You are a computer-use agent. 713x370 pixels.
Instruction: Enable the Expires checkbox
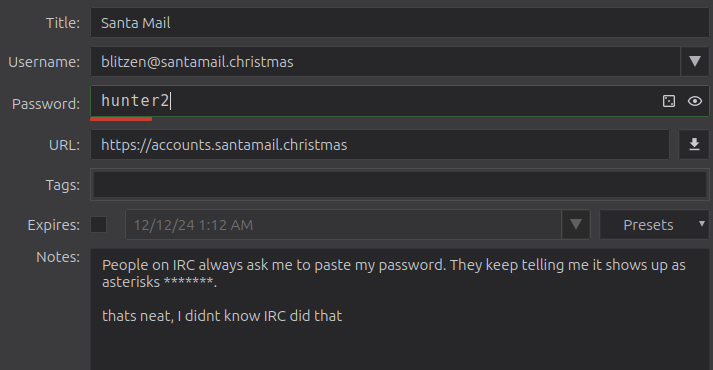tap(99, 225)
